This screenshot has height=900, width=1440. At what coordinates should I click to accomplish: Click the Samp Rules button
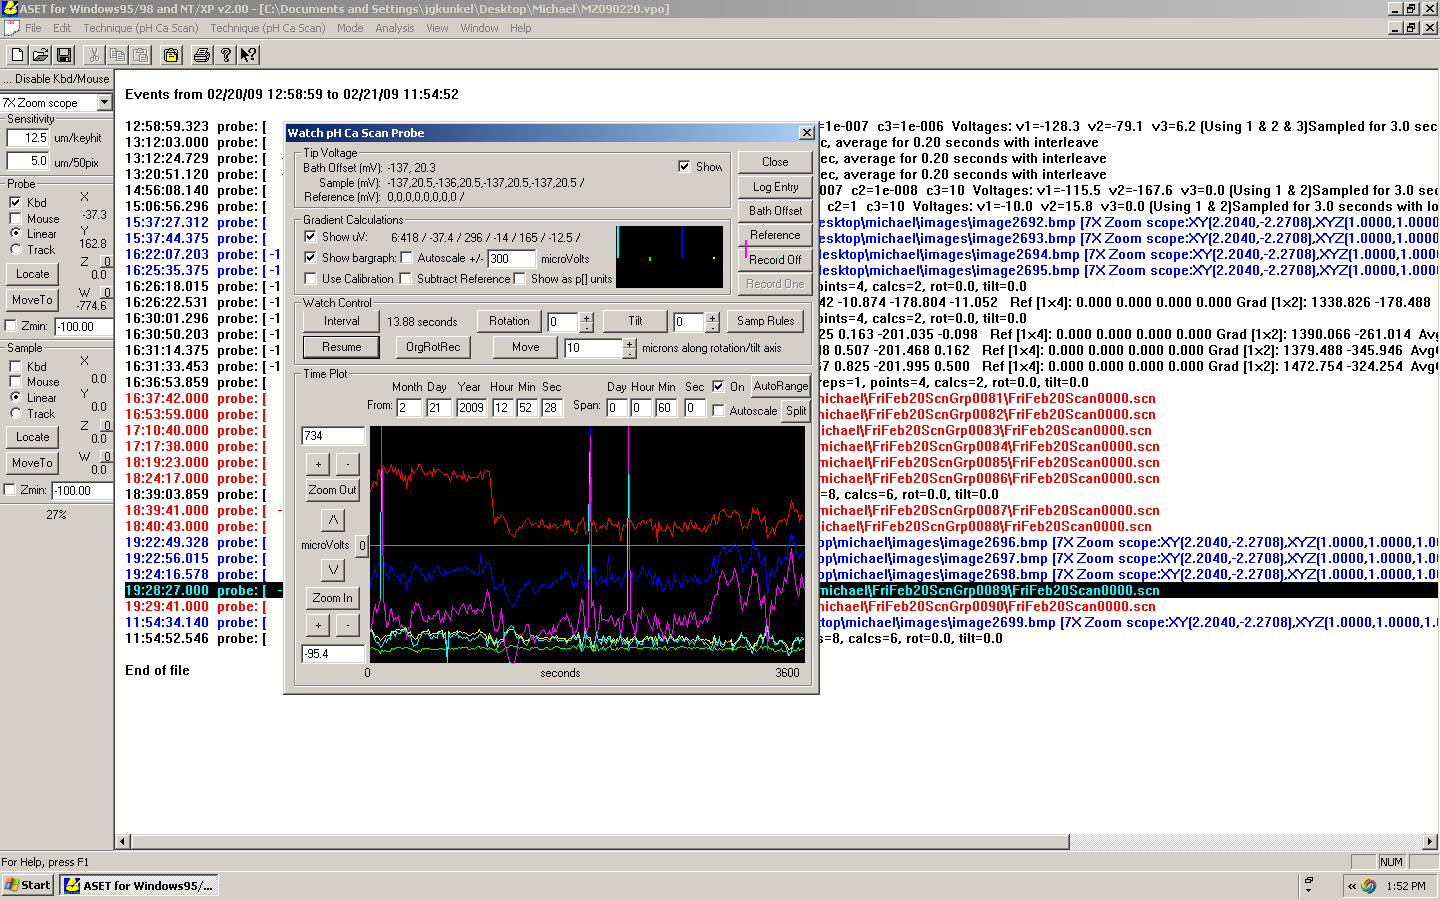pos(766,321)
